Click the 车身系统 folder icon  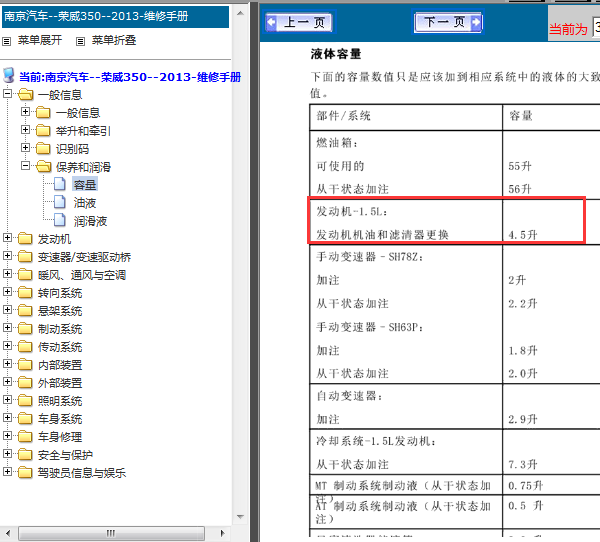(x=25, y=418)
